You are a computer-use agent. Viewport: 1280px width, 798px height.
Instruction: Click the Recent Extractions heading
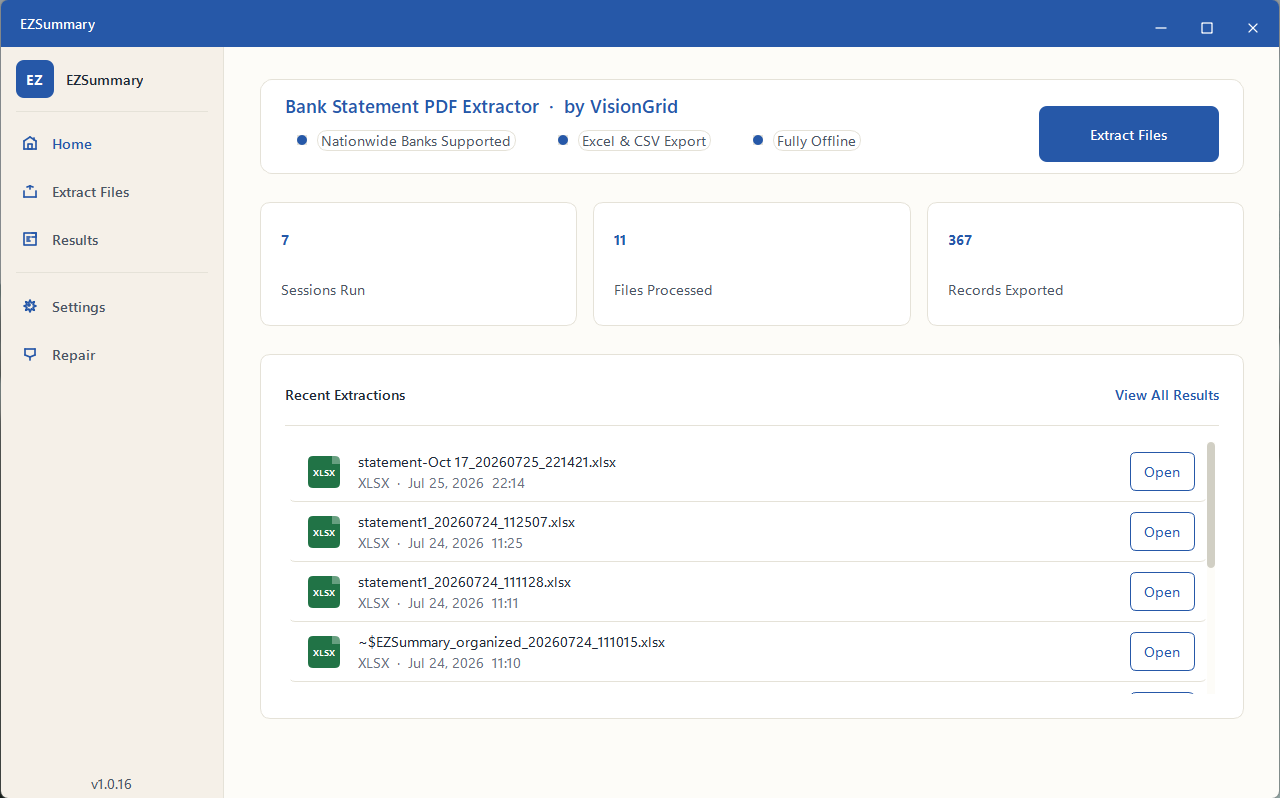click(345, 395)
